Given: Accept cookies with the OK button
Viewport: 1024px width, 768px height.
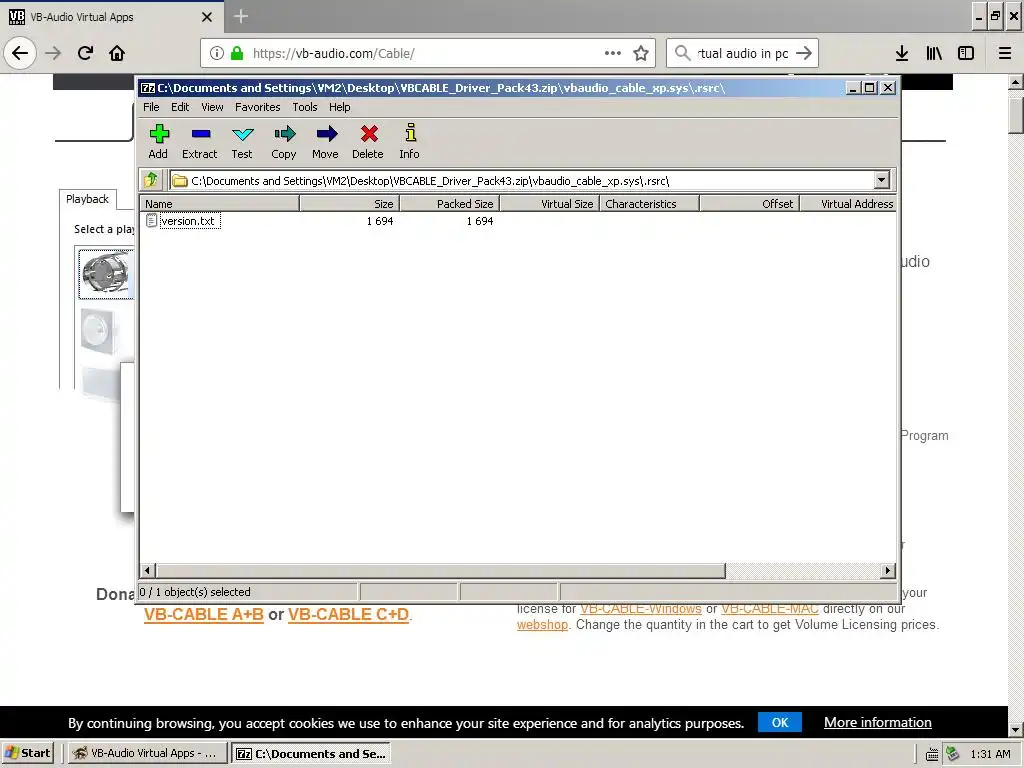Looking at the screenshot, I should click(x=780, y=722).
